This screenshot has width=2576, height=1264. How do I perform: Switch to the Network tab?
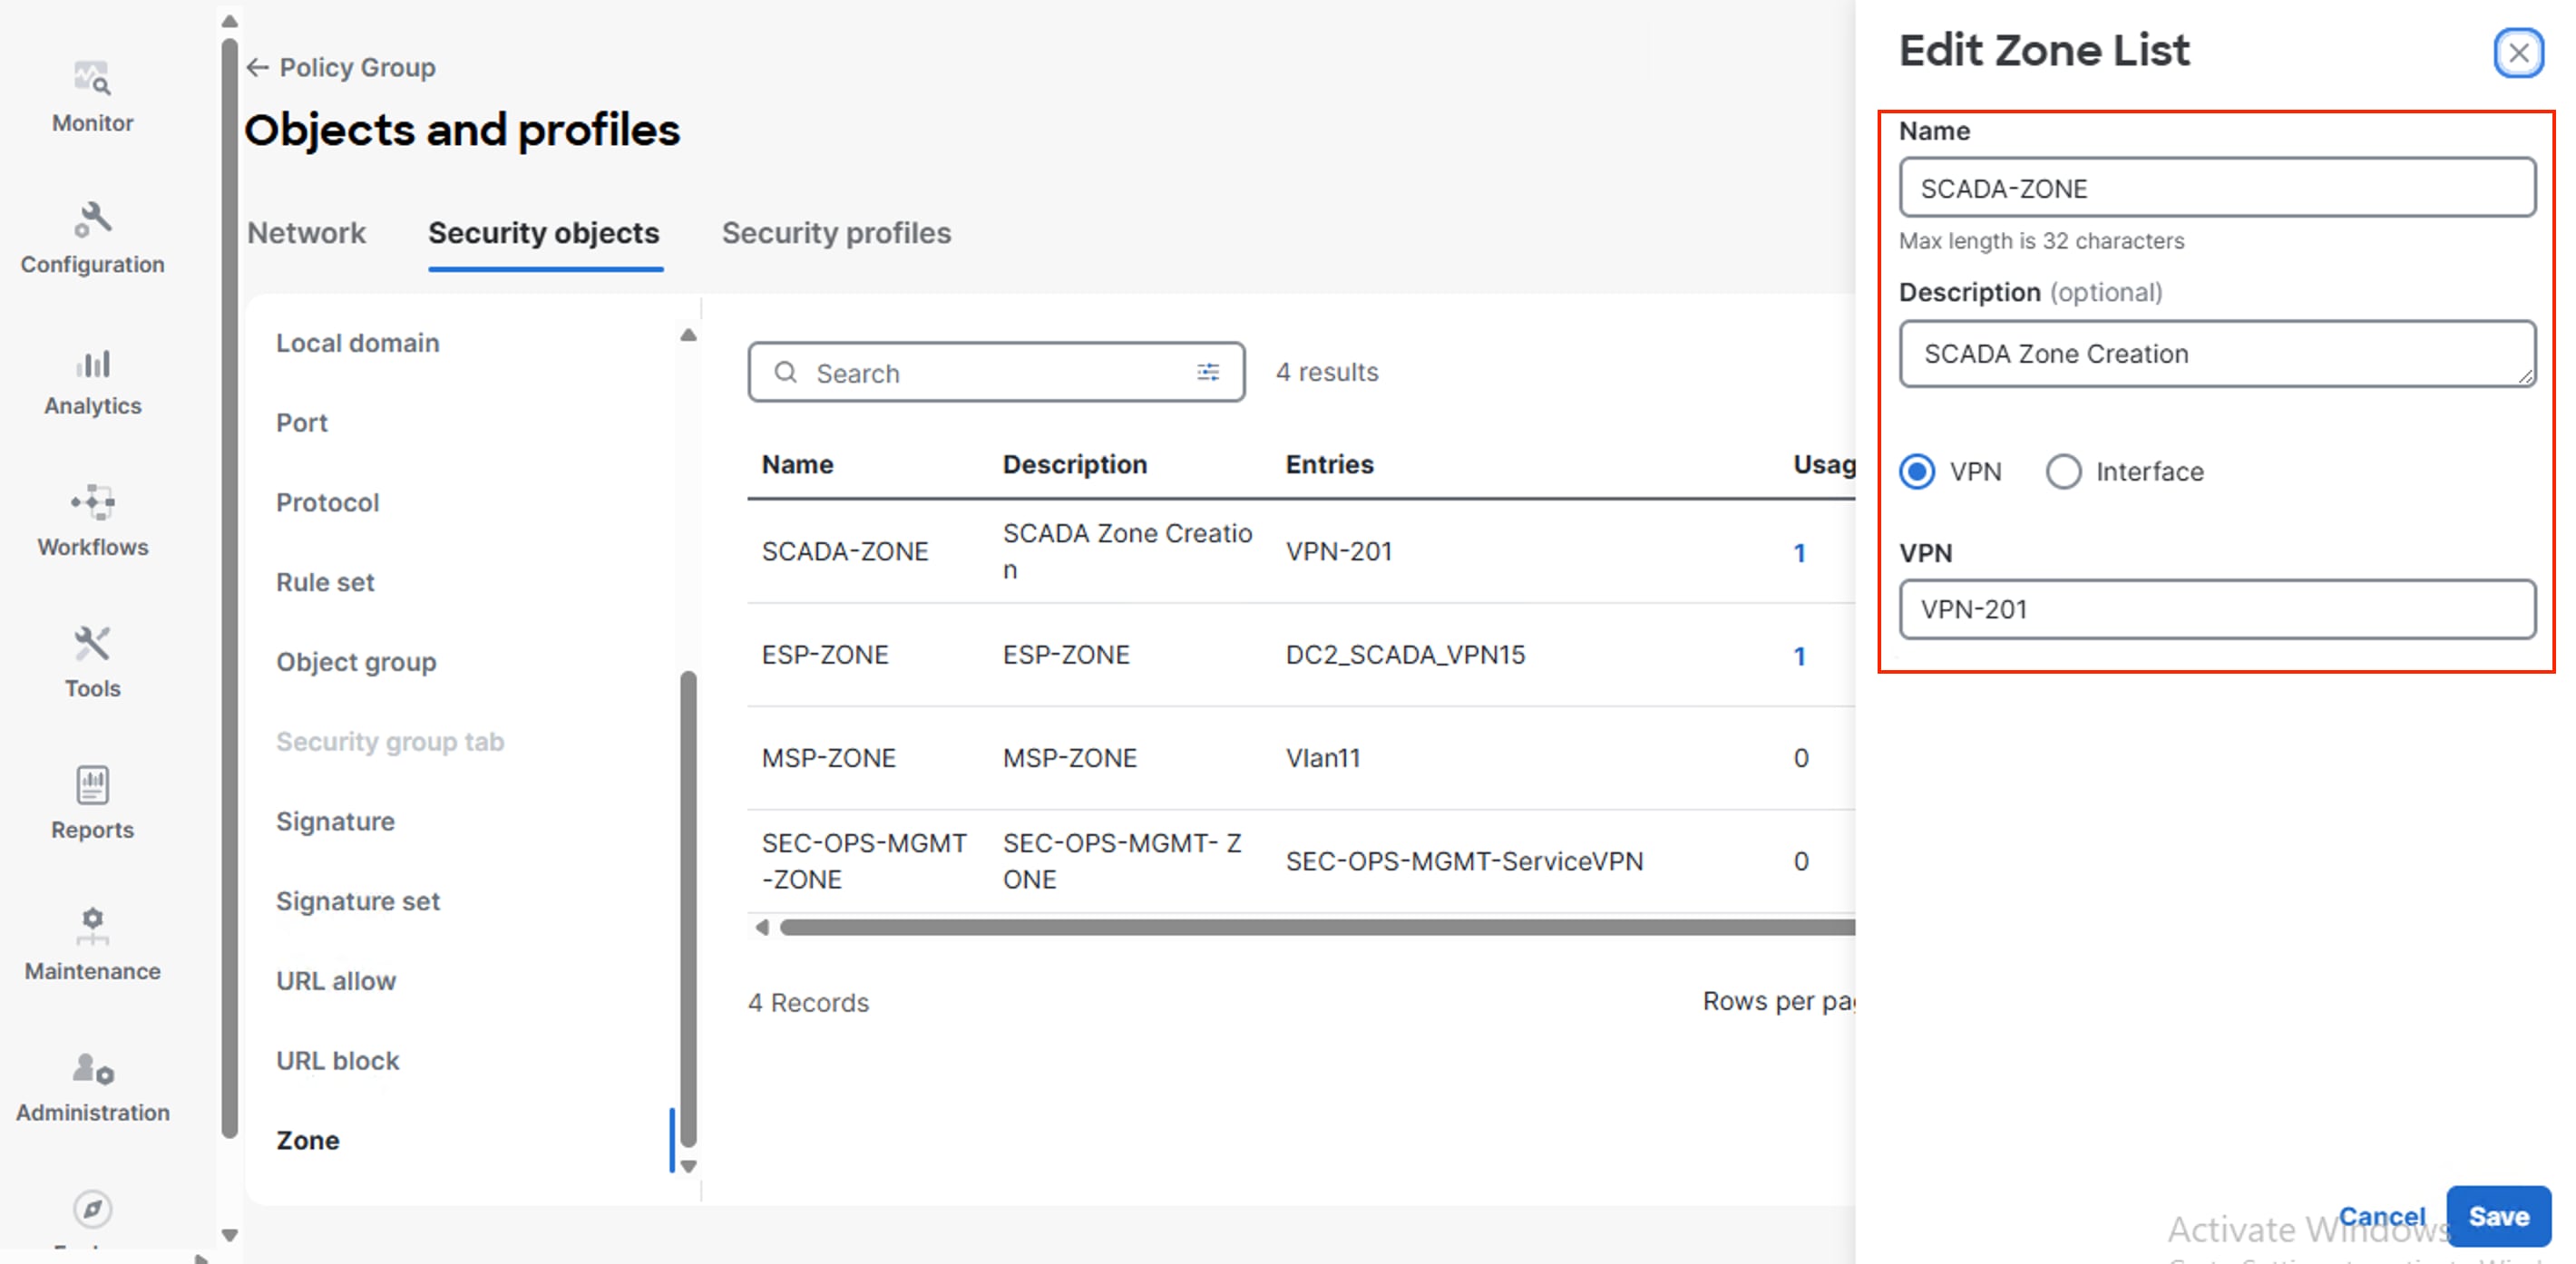coord(306,233)
